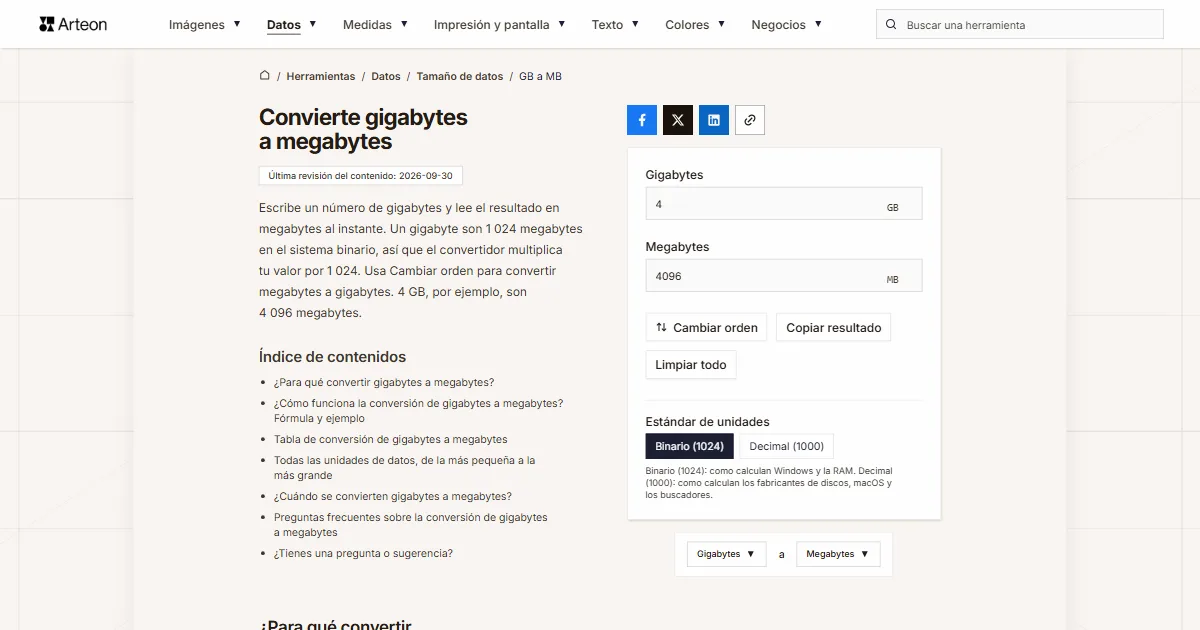Open the Tamaño de datos breadcrumb link

pyautogui.click(x=460, y=76)
